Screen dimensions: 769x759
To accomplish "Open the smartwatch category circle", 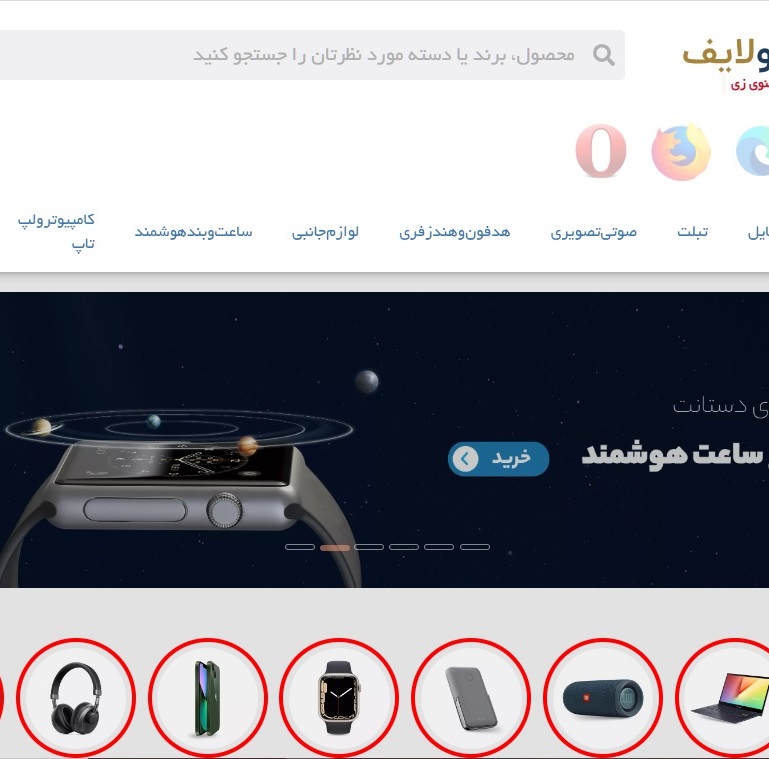I will (x=339, y=697).
